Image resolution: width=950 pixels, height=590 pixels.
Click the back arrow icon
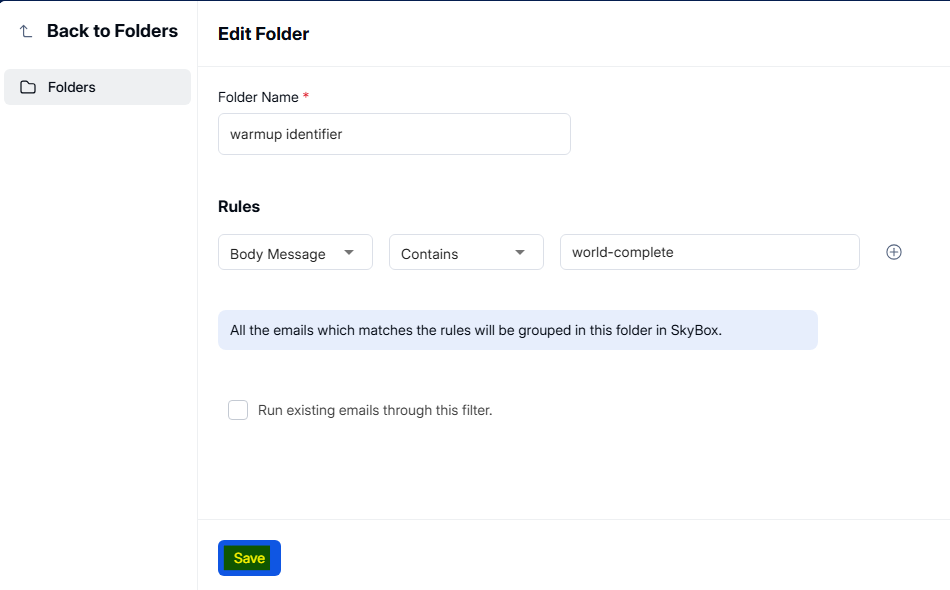(x=26, y=32)
